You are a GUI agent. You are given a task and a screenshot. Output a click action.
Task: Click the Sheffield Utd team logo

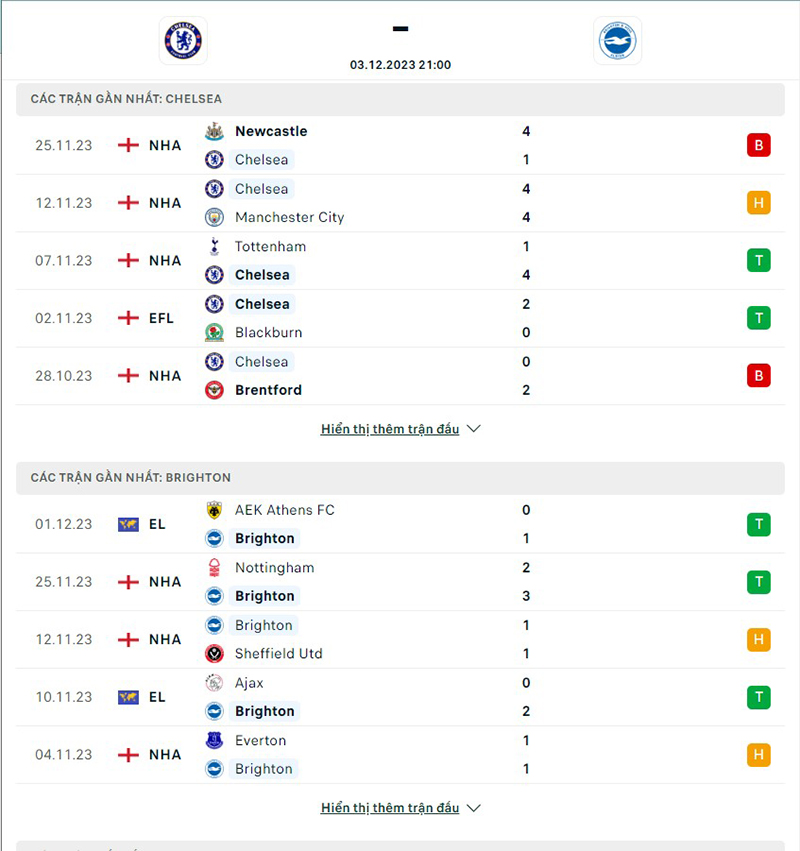pyautogui.click(x=214, y=654)
